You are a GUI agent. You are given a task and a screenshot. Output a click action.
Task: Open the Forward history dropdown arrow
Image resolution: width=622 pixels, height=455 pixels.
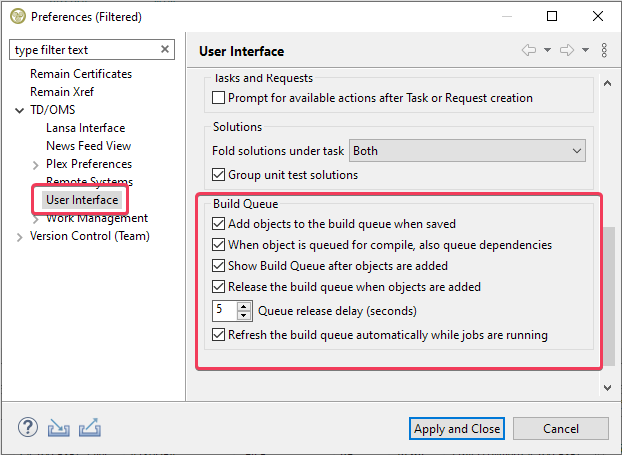(x=585, y=51)
